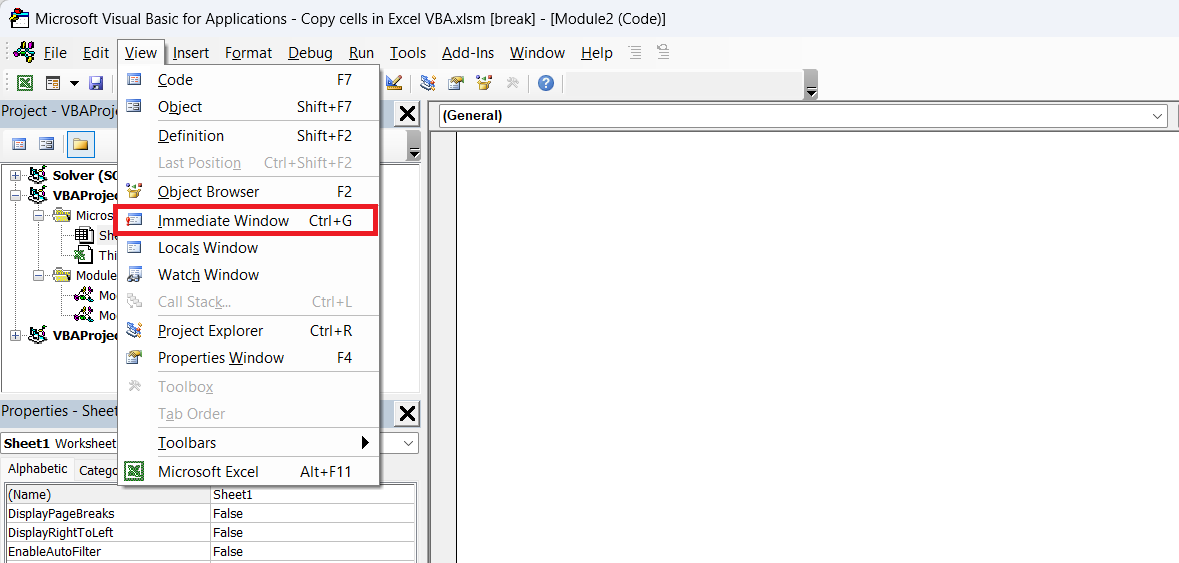Collapse the Microsoft Excel Objects folder

38,216
